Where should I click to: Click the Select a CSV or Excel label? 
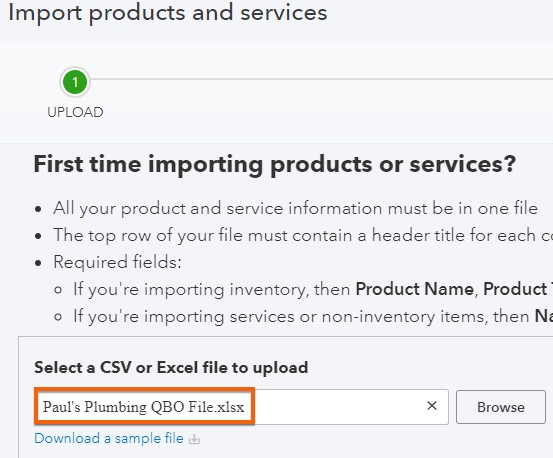pyautogui.click(x=171, y=367)
